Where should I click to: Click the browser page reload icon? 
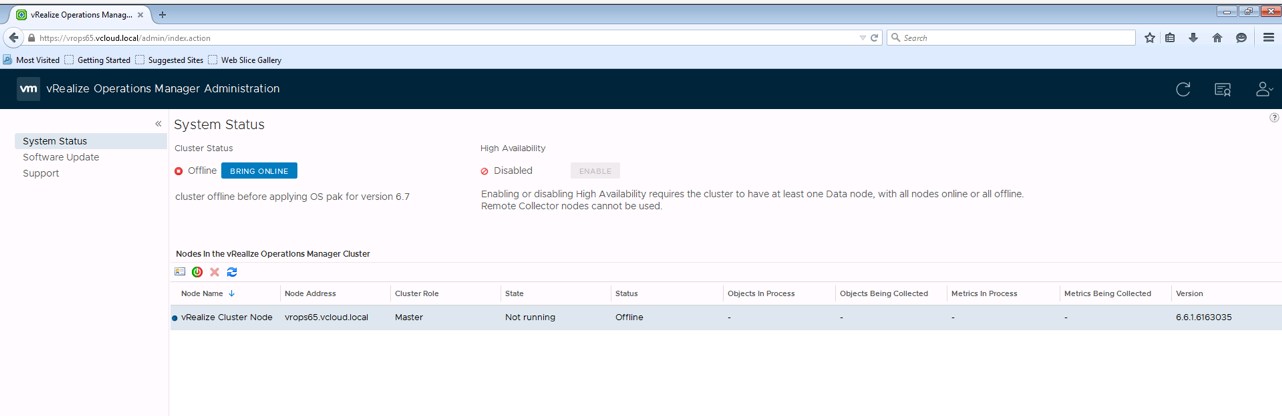[874, 38]
